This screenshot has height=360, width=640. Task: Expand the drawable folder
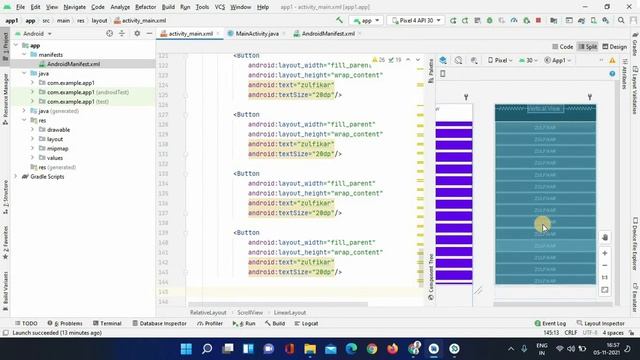click(32, 130)
